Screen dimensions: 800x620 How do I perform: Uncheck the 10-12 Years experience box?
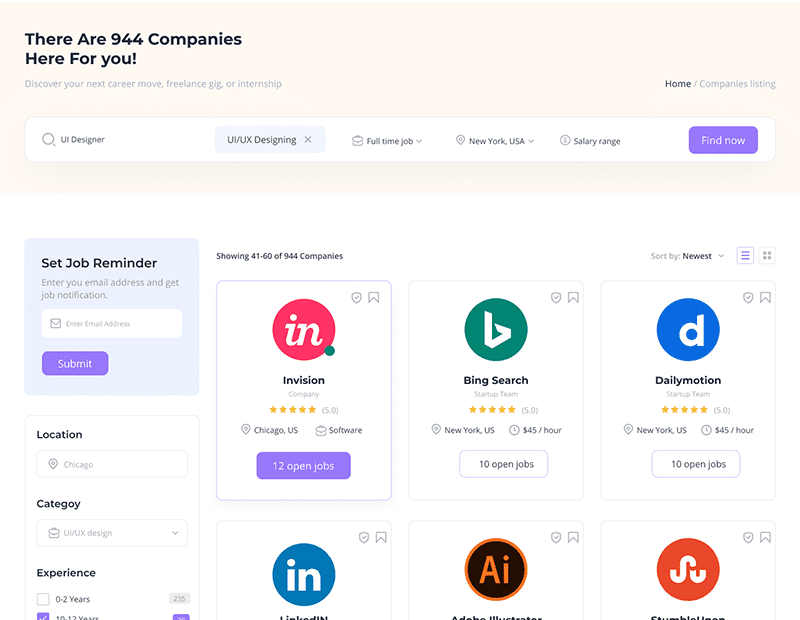(43, 617)
